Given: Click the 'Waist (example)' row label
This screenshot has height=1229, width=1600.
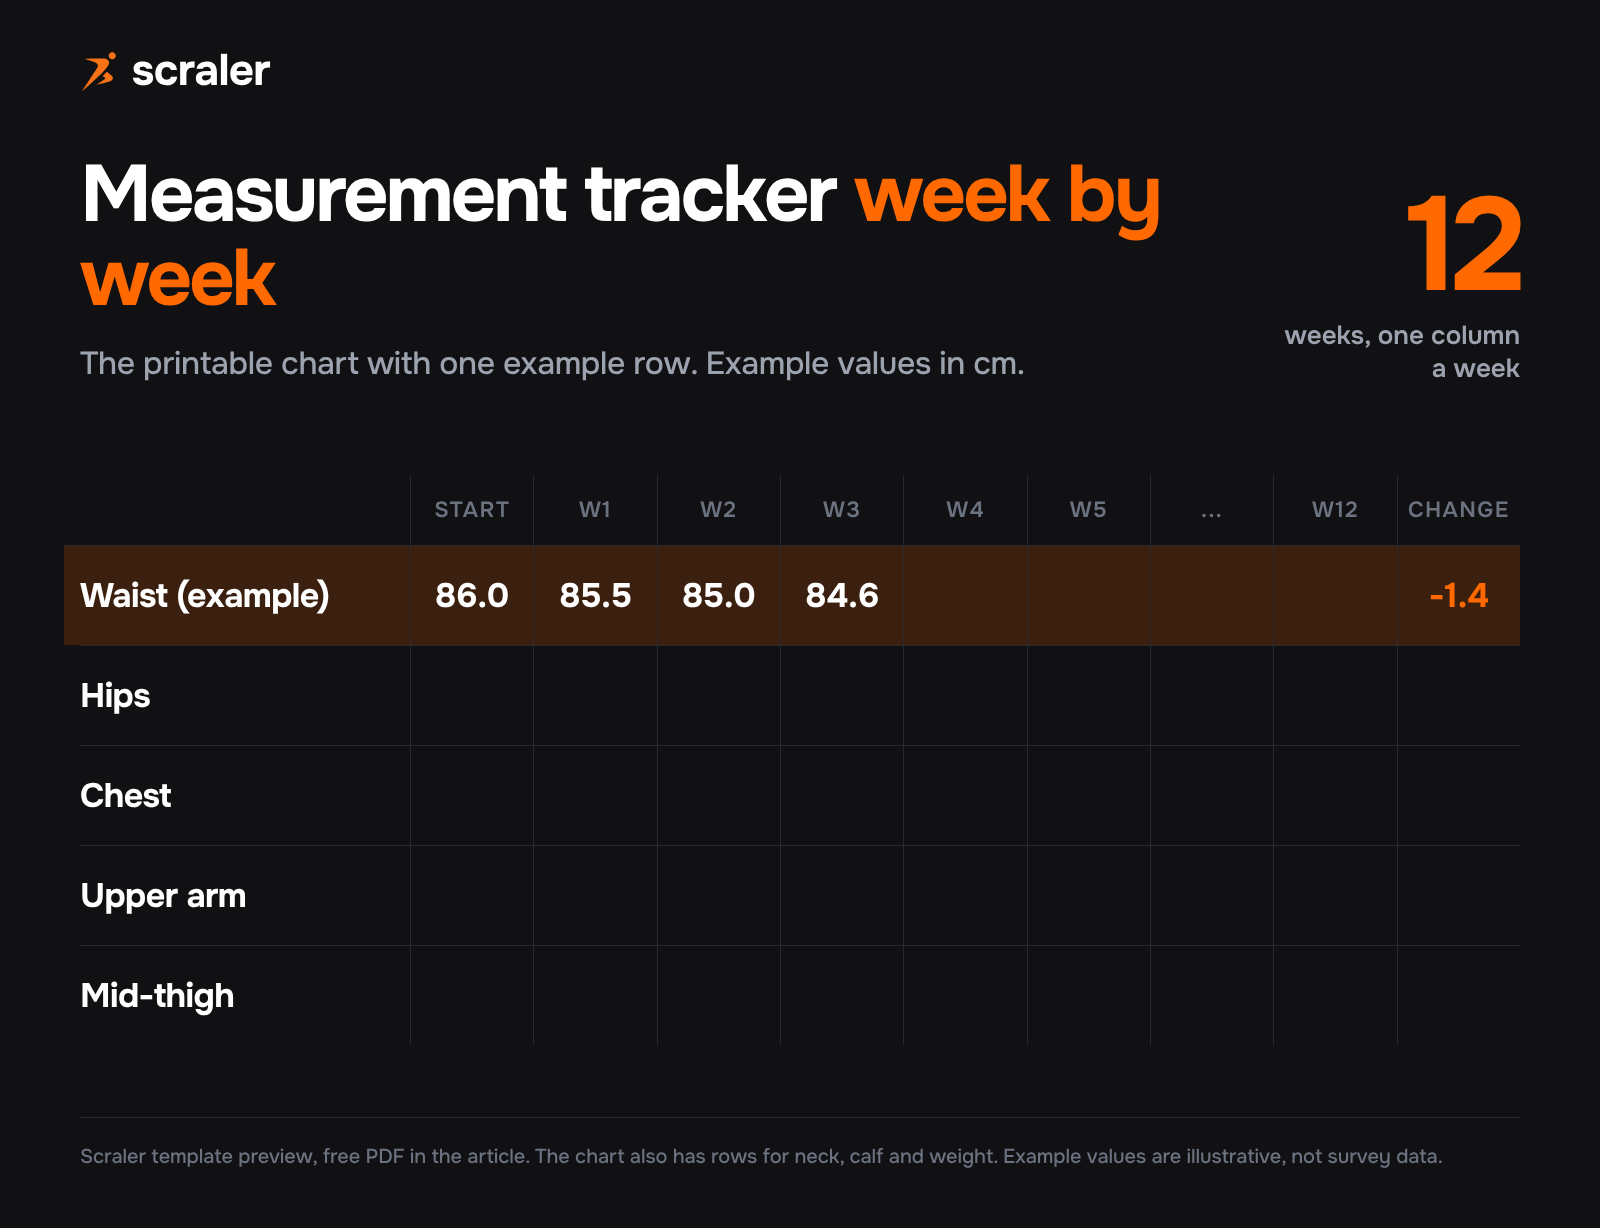Looking at the screenshot, I should click(205, 596).
